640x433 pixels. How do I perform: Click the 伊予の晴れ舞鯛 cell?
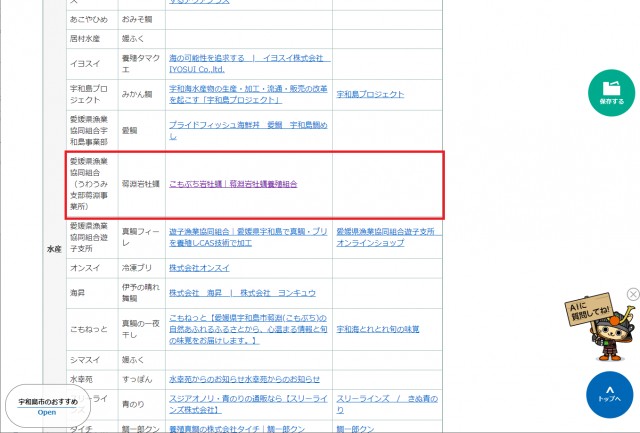(x=140, y=293)
